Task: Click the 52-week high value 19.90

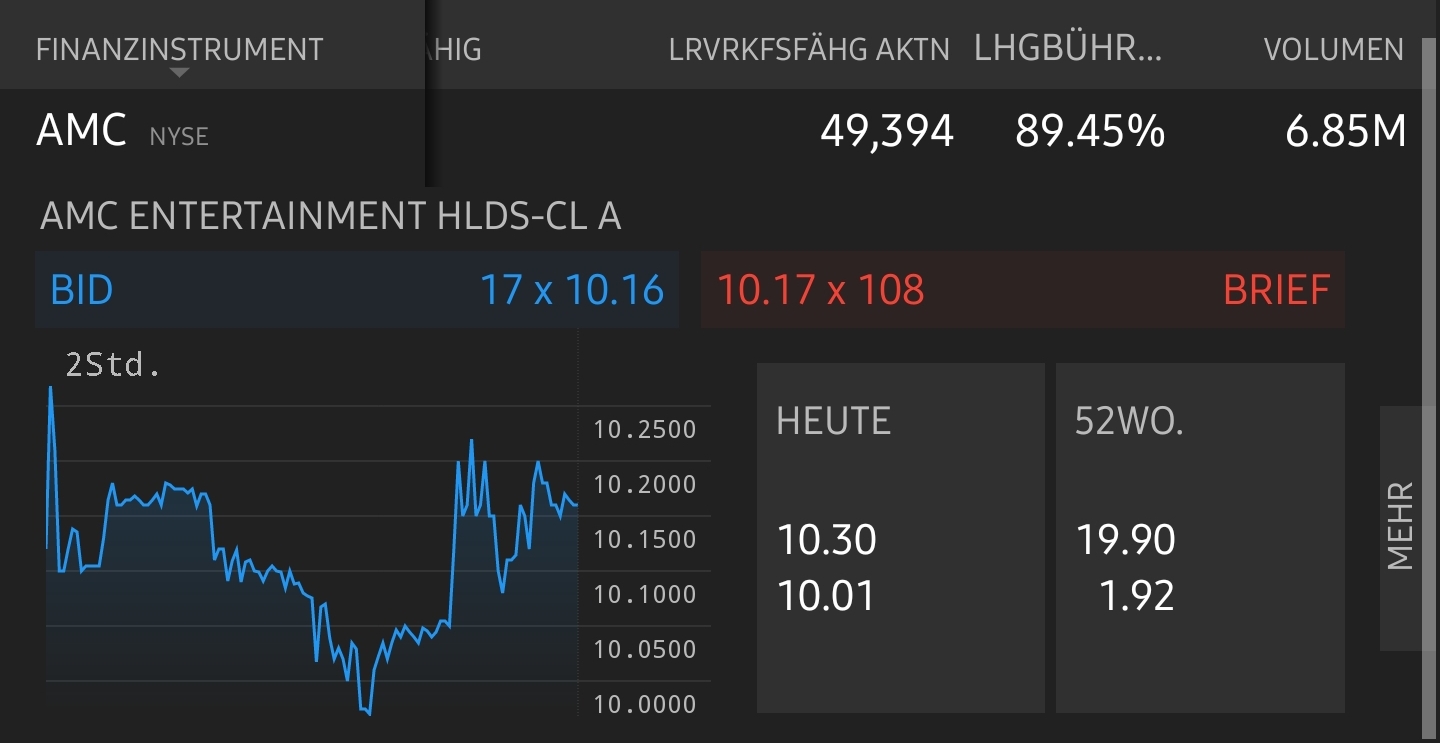Action: [x=1126, y=541]
